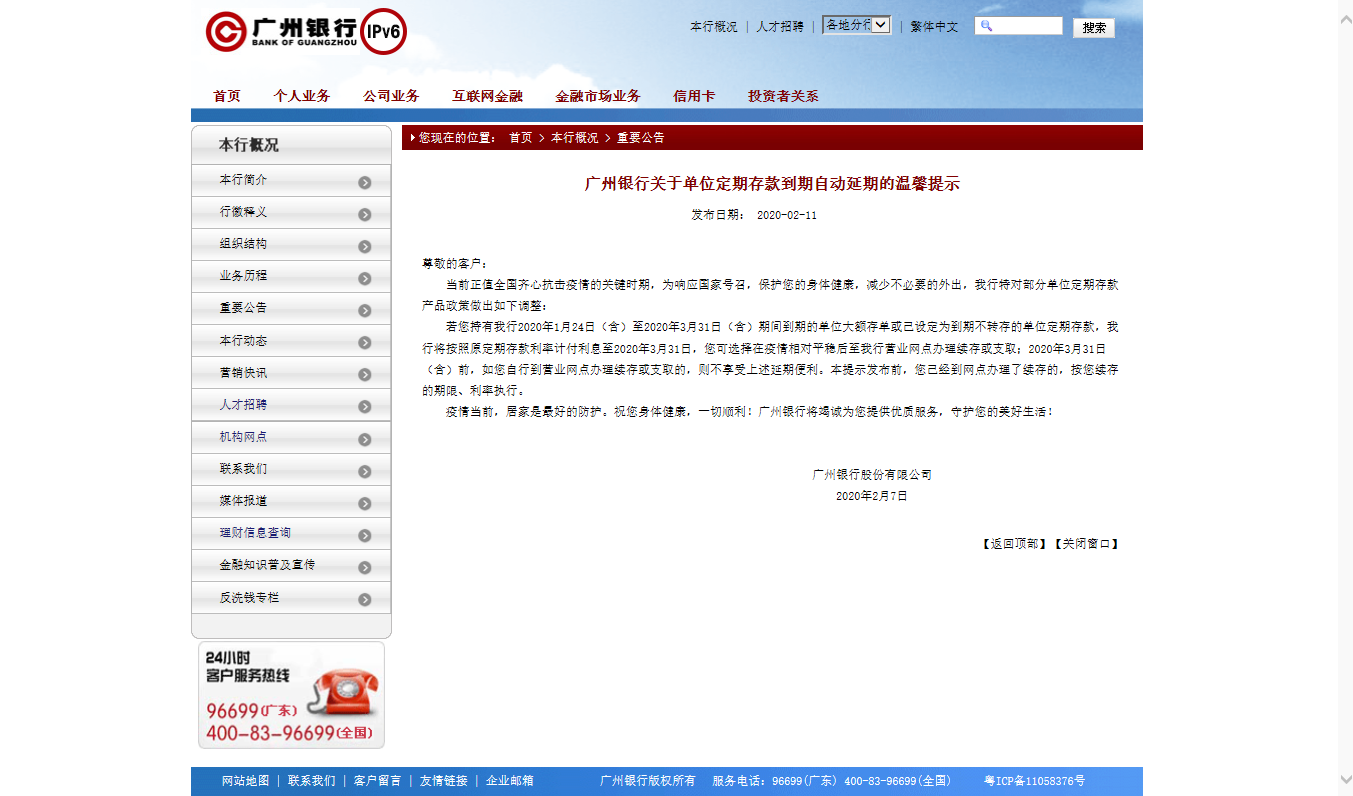Open the 首页 main navigation tab
The image size is (1353, 796).
[x=227, y=96]
